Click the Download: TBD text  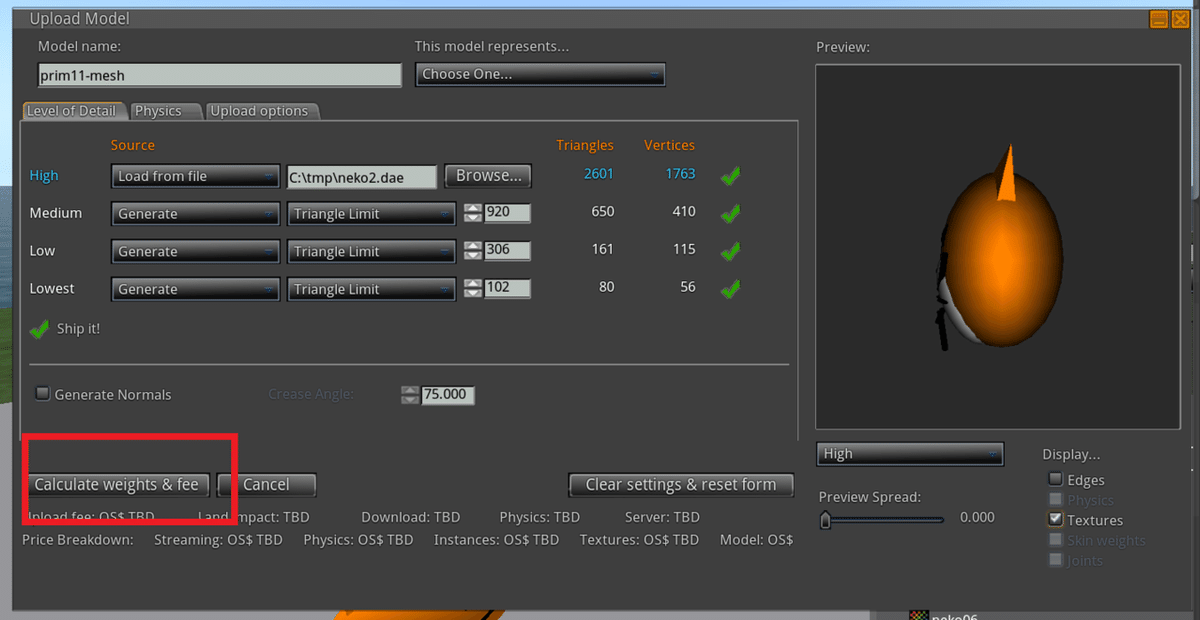coord(411,517)
